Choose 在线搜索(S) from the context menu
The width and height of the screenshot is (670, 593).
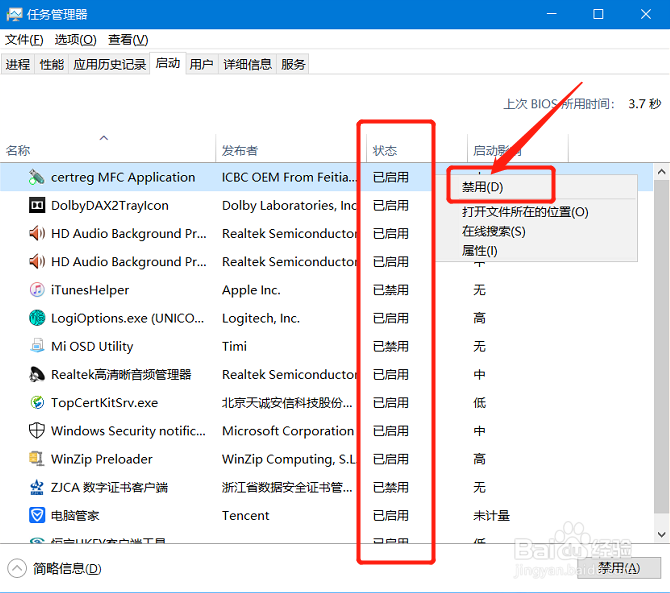coord(536,231)
